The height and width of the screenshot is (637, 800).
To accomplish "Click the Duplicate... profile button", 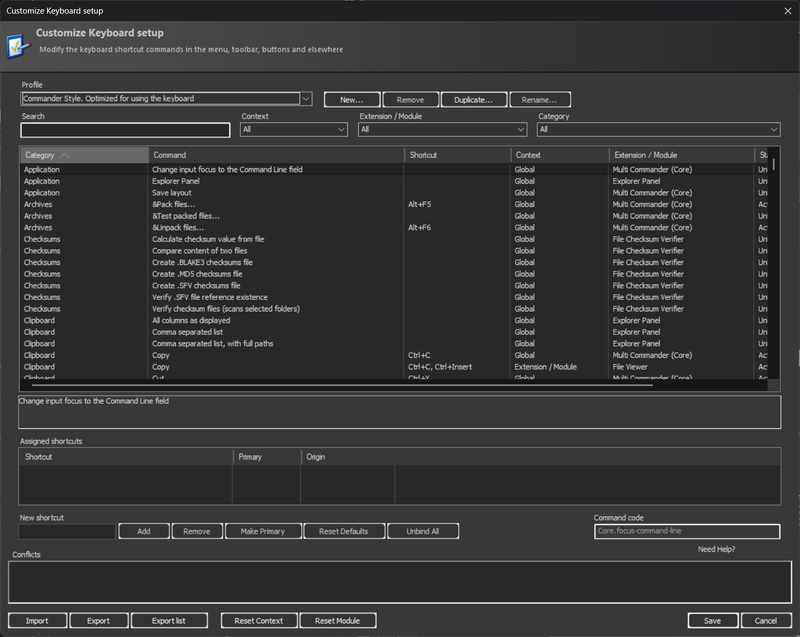I will pyautogui.click(x=473, y=100).
